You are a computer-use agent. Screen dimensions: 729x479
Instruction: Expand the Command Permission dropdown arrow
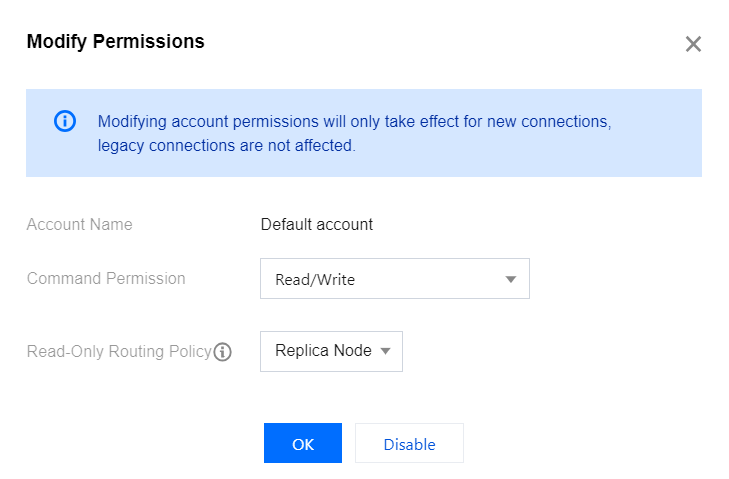coord(510,279)
